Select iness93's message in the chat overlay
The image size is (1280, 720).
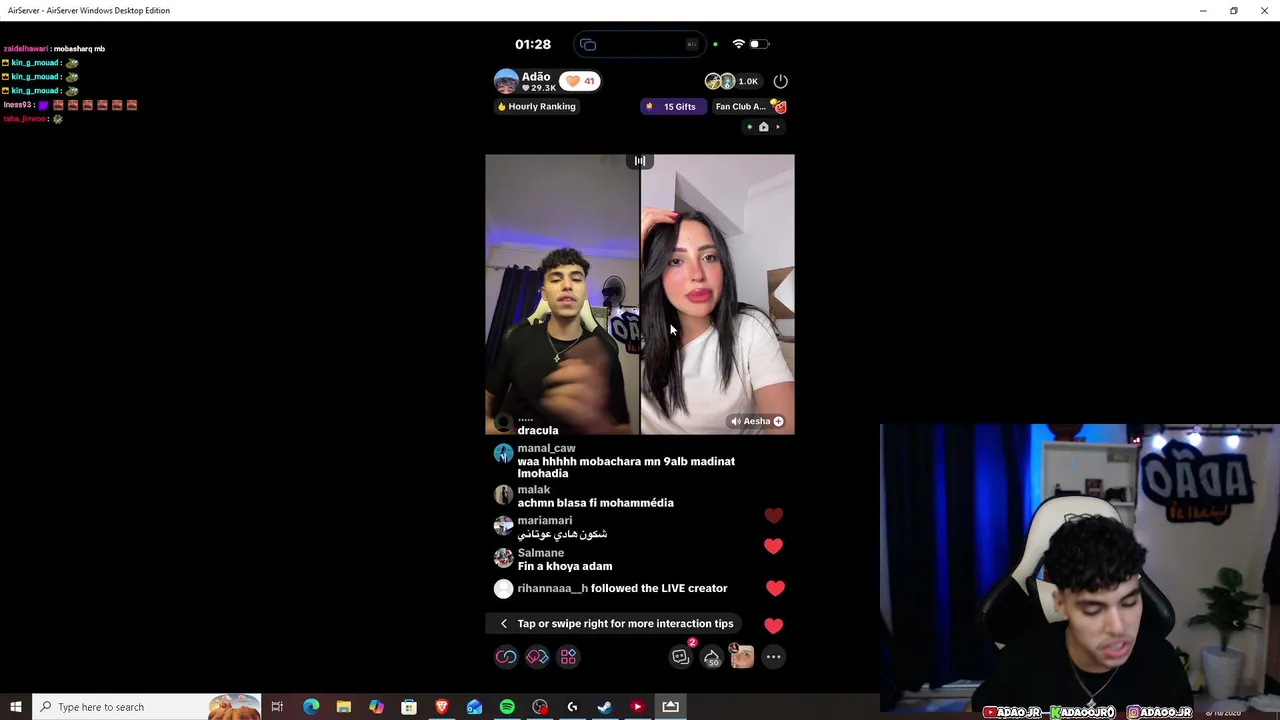click(70, 105)
